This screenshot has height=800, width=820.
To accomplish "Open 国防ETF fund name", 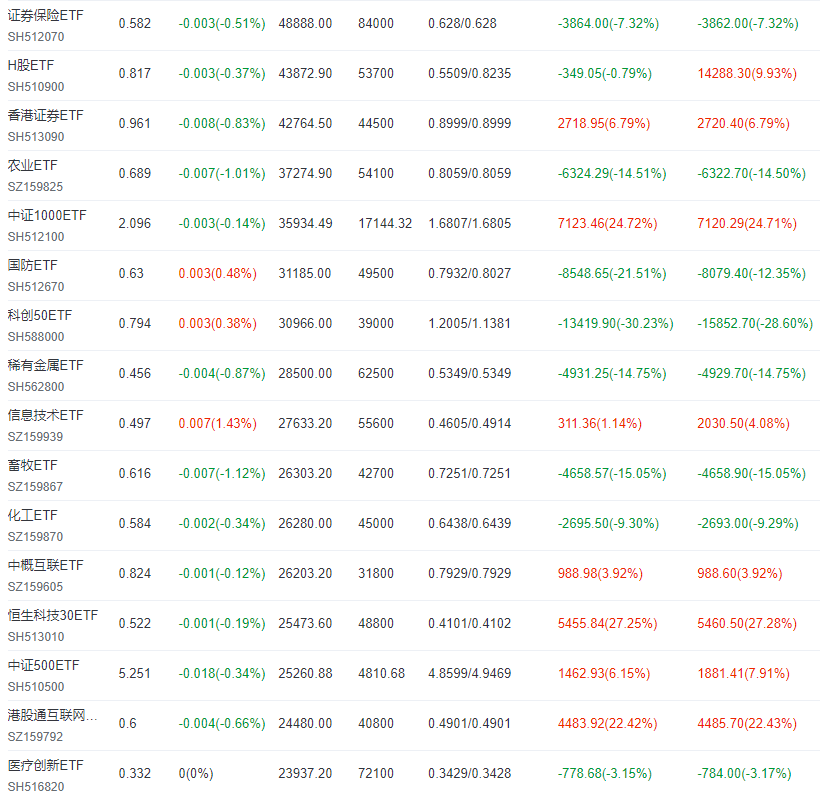I will [x=32, y=266].
